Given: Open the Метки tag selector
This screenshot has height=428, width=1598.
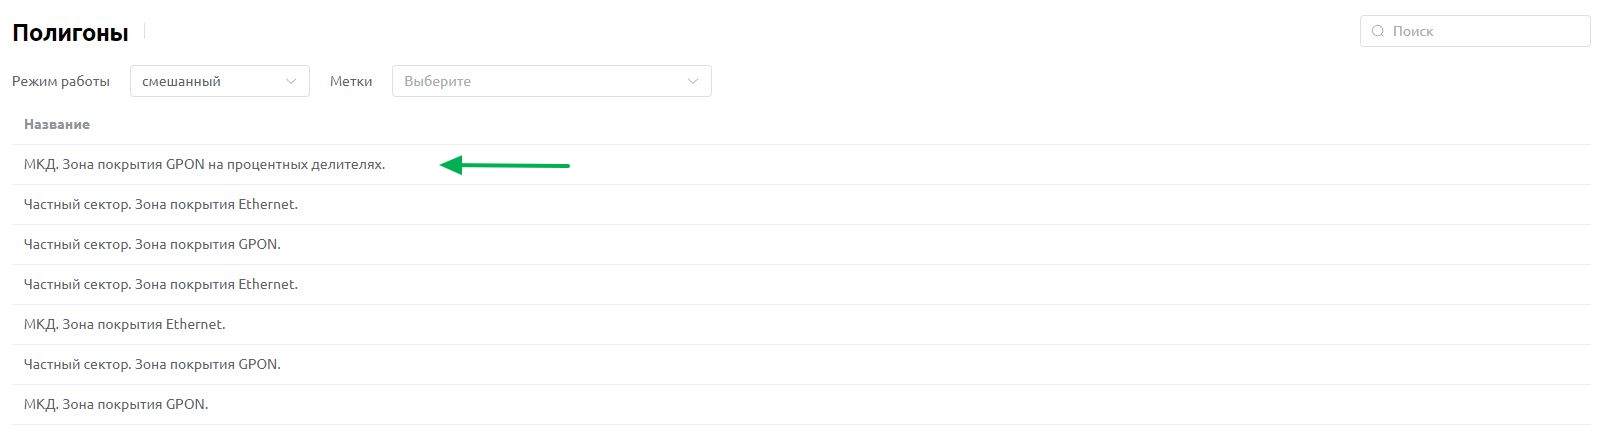Looking at the screenshot, I should (552, 81).
